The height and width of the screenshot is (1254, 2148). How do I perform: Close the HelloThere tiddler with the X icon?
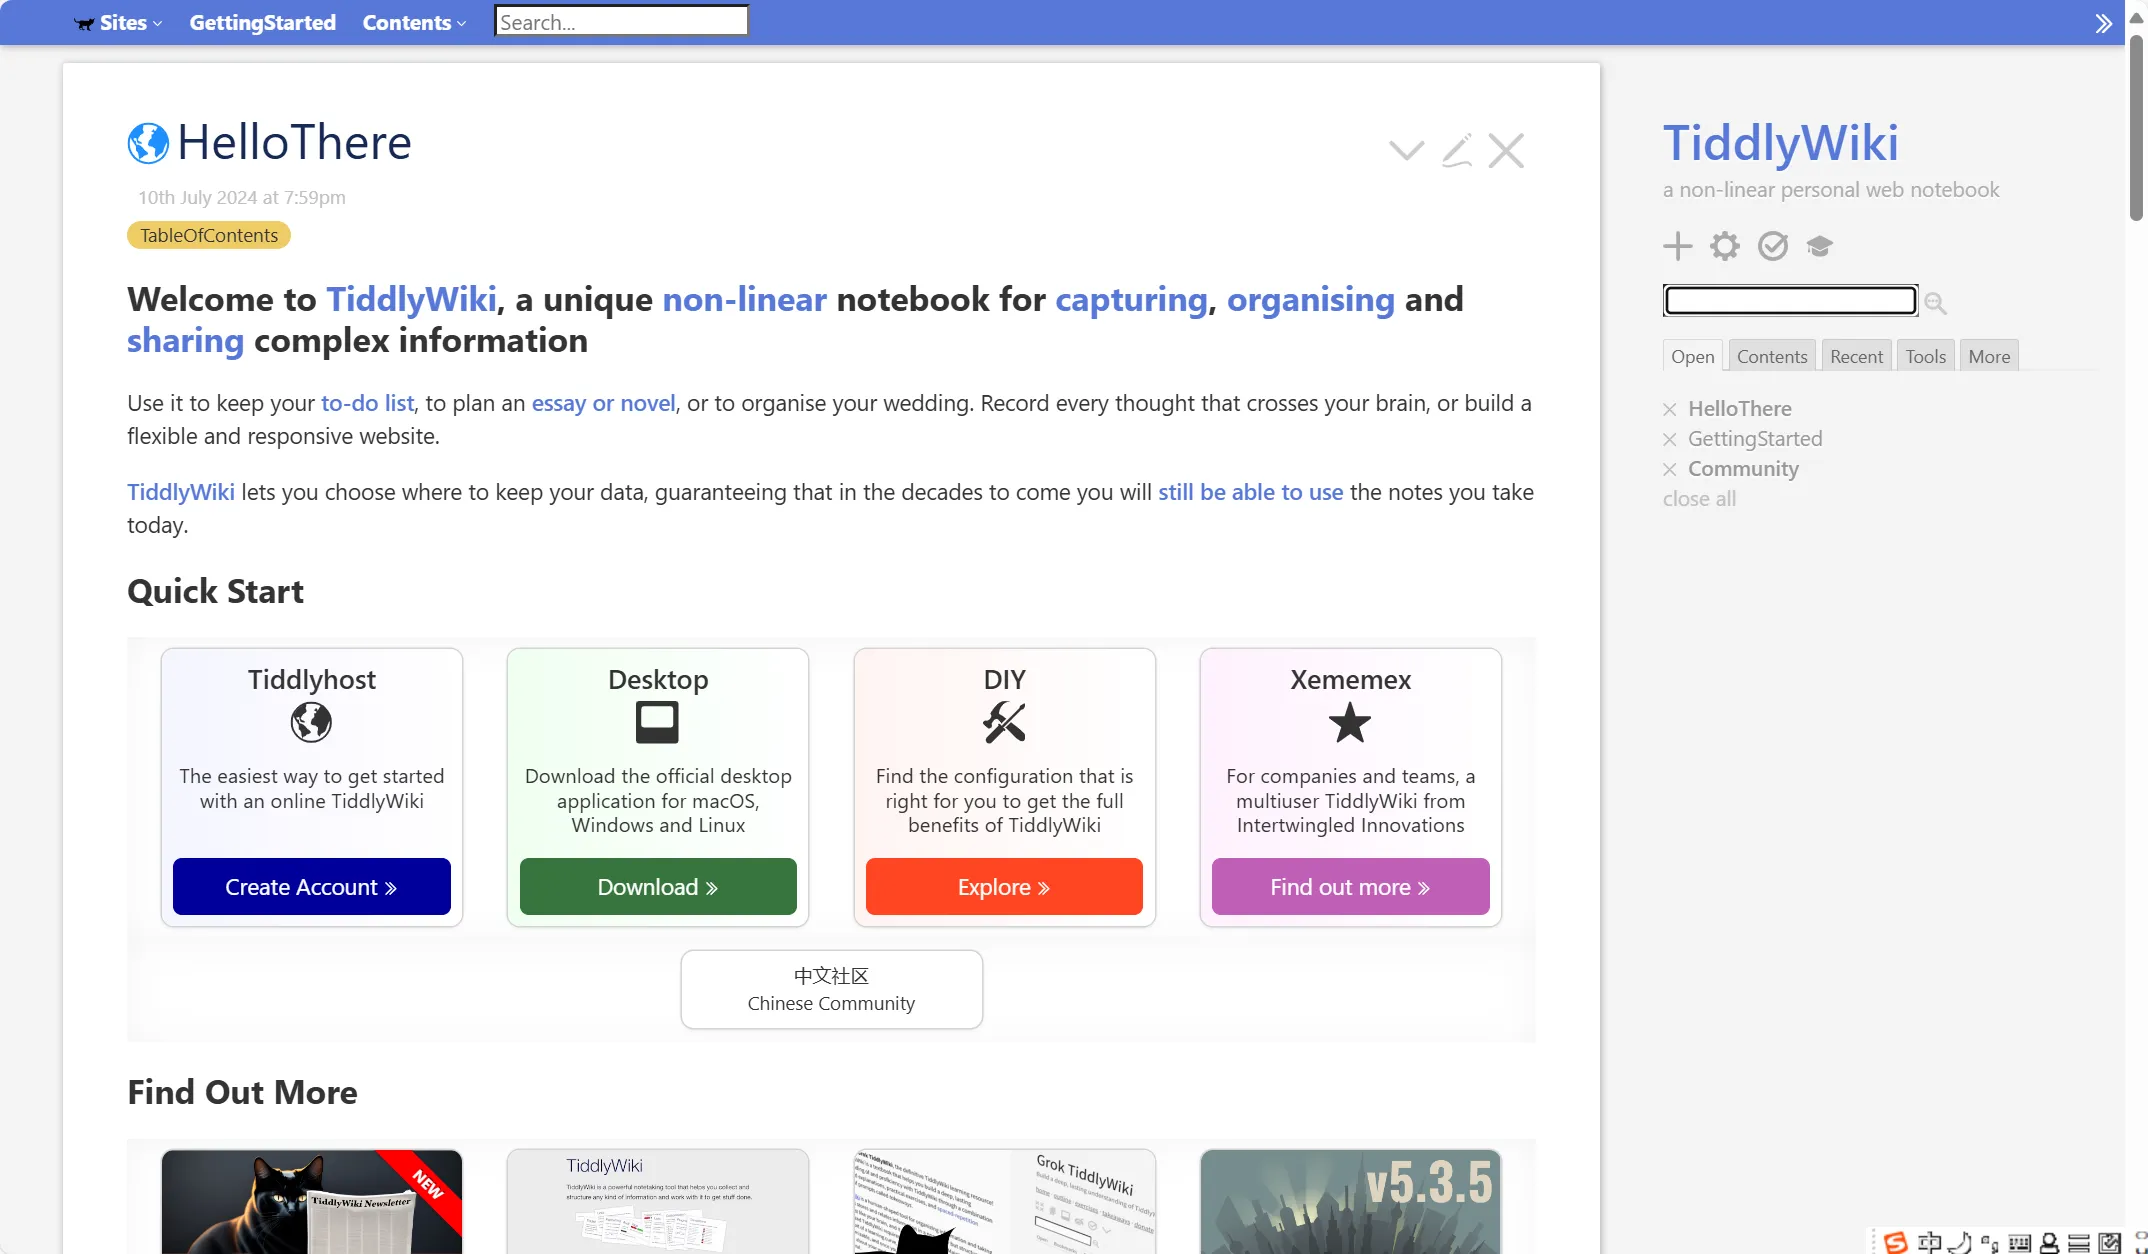click(1506, 150)
